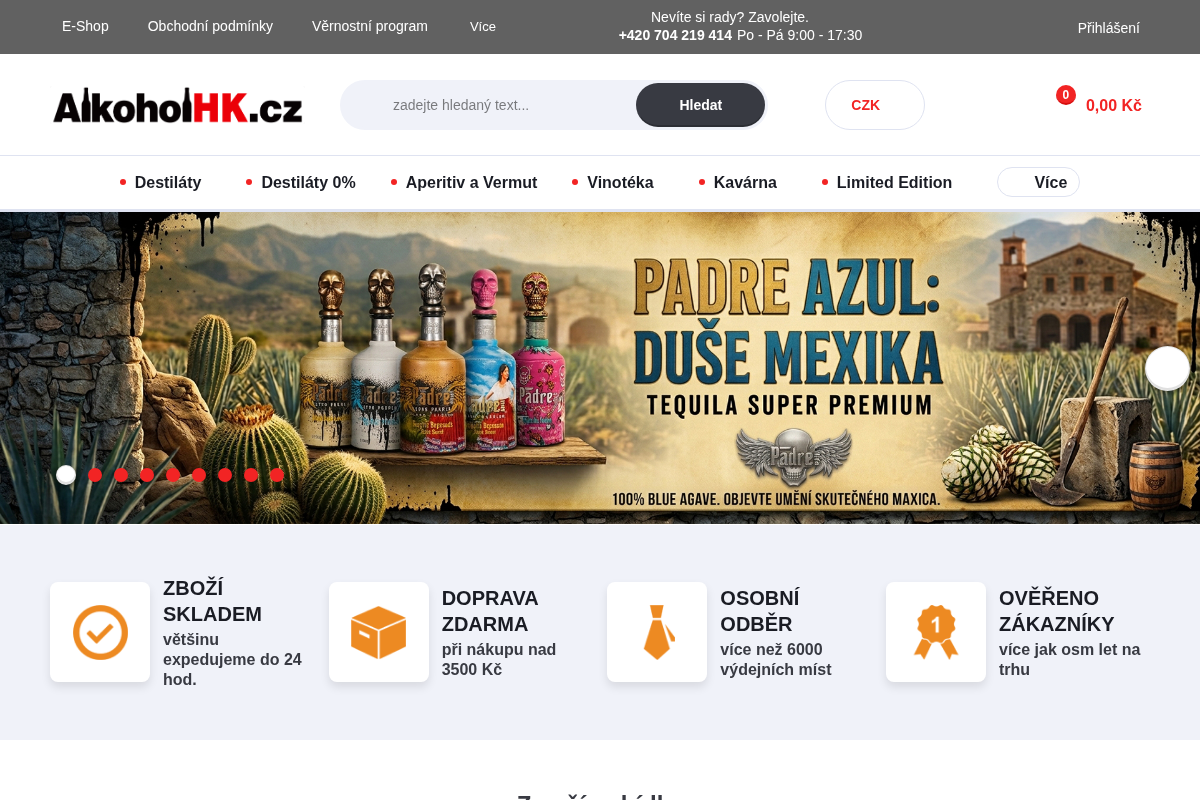Call phone number +420 704 219 414
The height and width of the screenshot is (800, 1200).
coord(675,35)
